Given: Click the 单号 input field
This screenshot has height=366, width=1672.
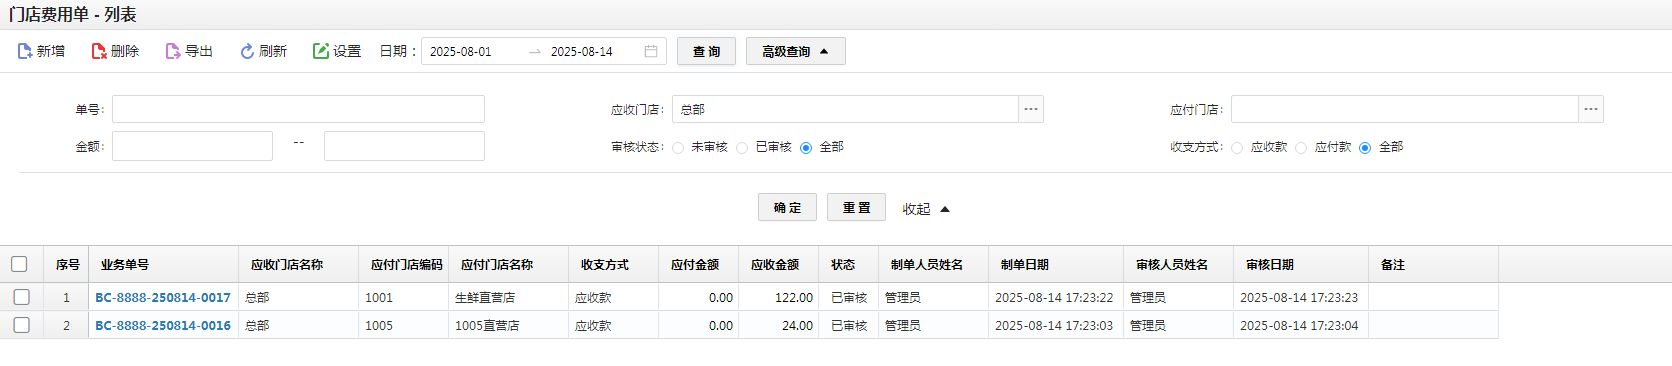Looking at the screenshot, I should (x=298, y=109).
